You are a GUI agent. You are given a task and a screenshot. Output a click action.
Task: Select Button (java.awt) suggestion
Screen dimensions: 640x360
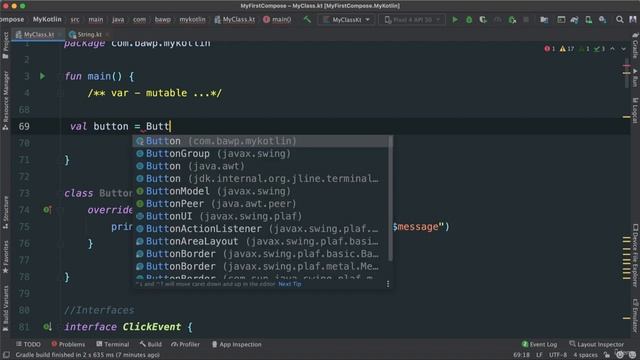coord(261,166)
